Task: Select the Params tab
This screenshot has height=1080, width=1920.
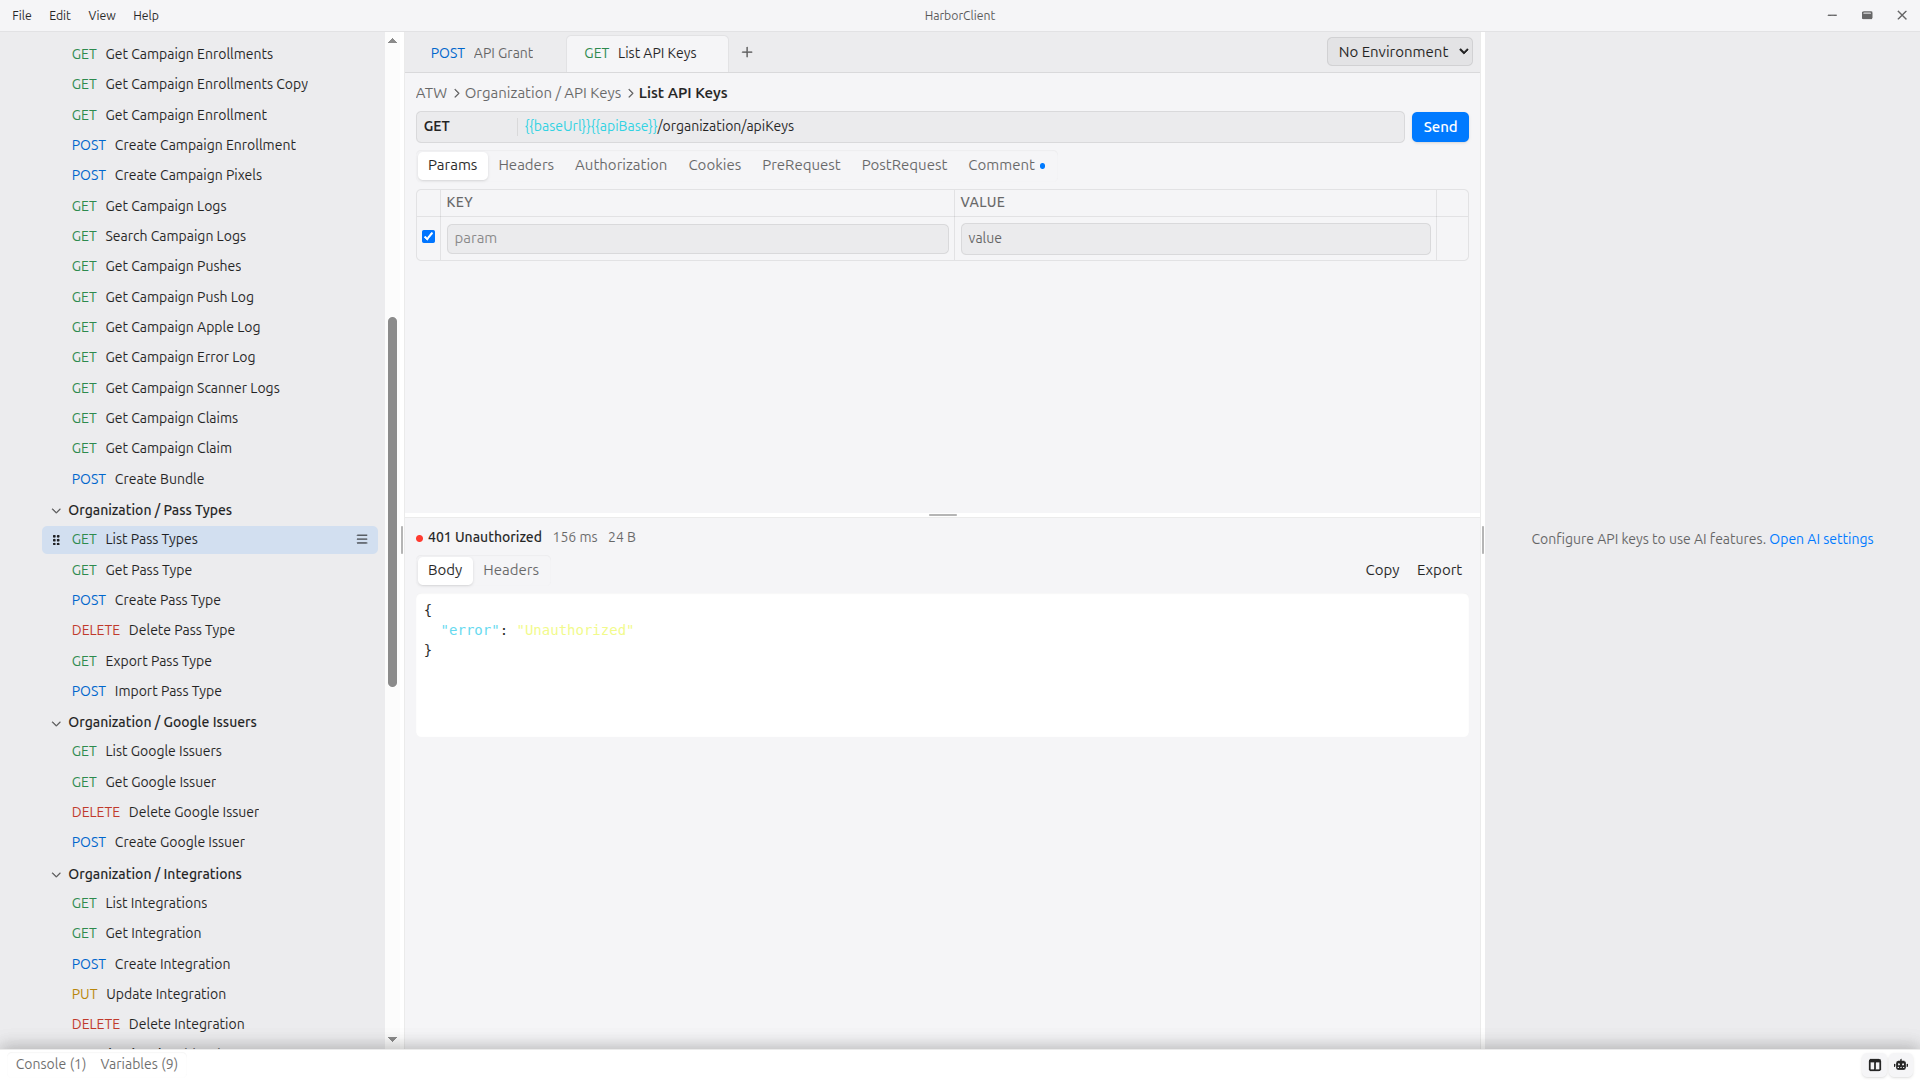Action: [452, 165]
